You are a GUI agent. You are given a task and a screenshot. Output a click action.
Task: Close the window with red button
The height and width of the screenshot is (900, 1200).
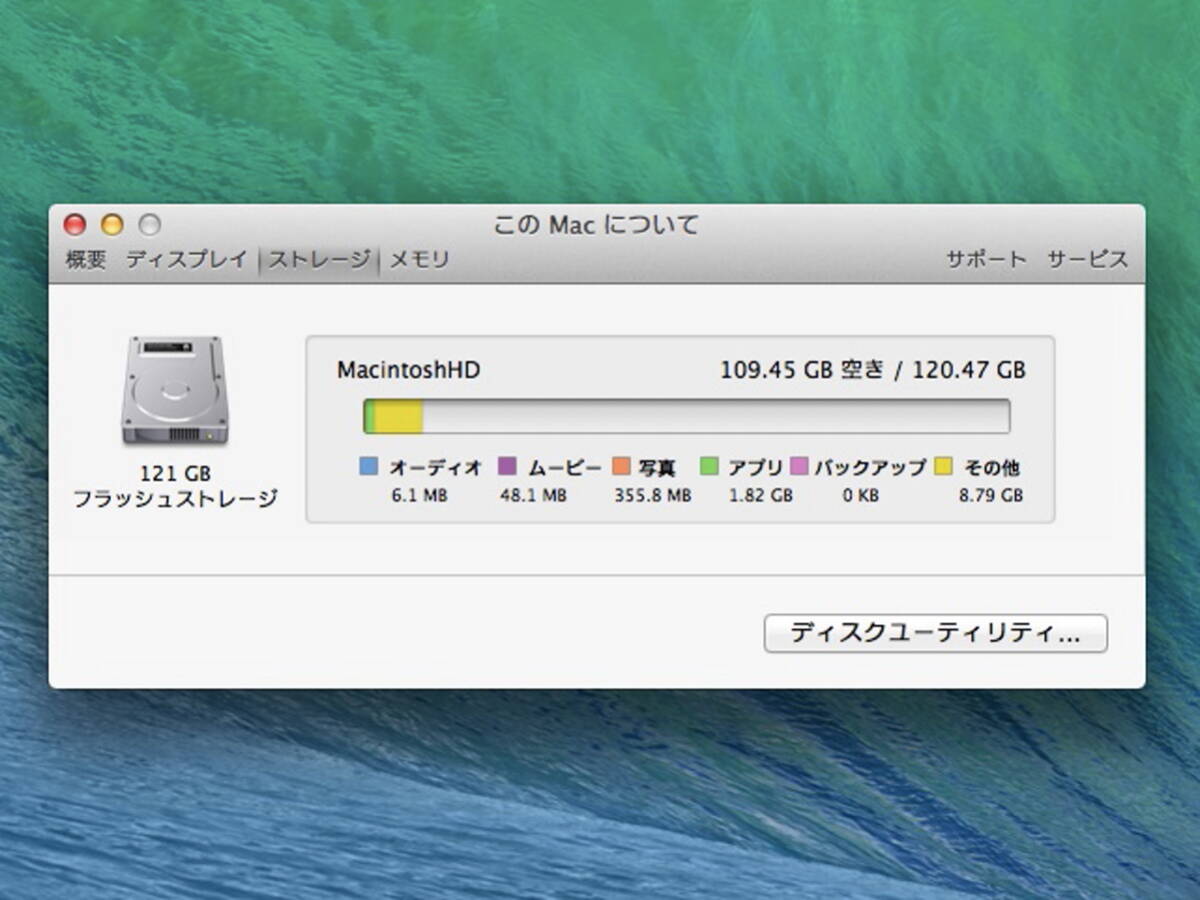pos(75,225)
